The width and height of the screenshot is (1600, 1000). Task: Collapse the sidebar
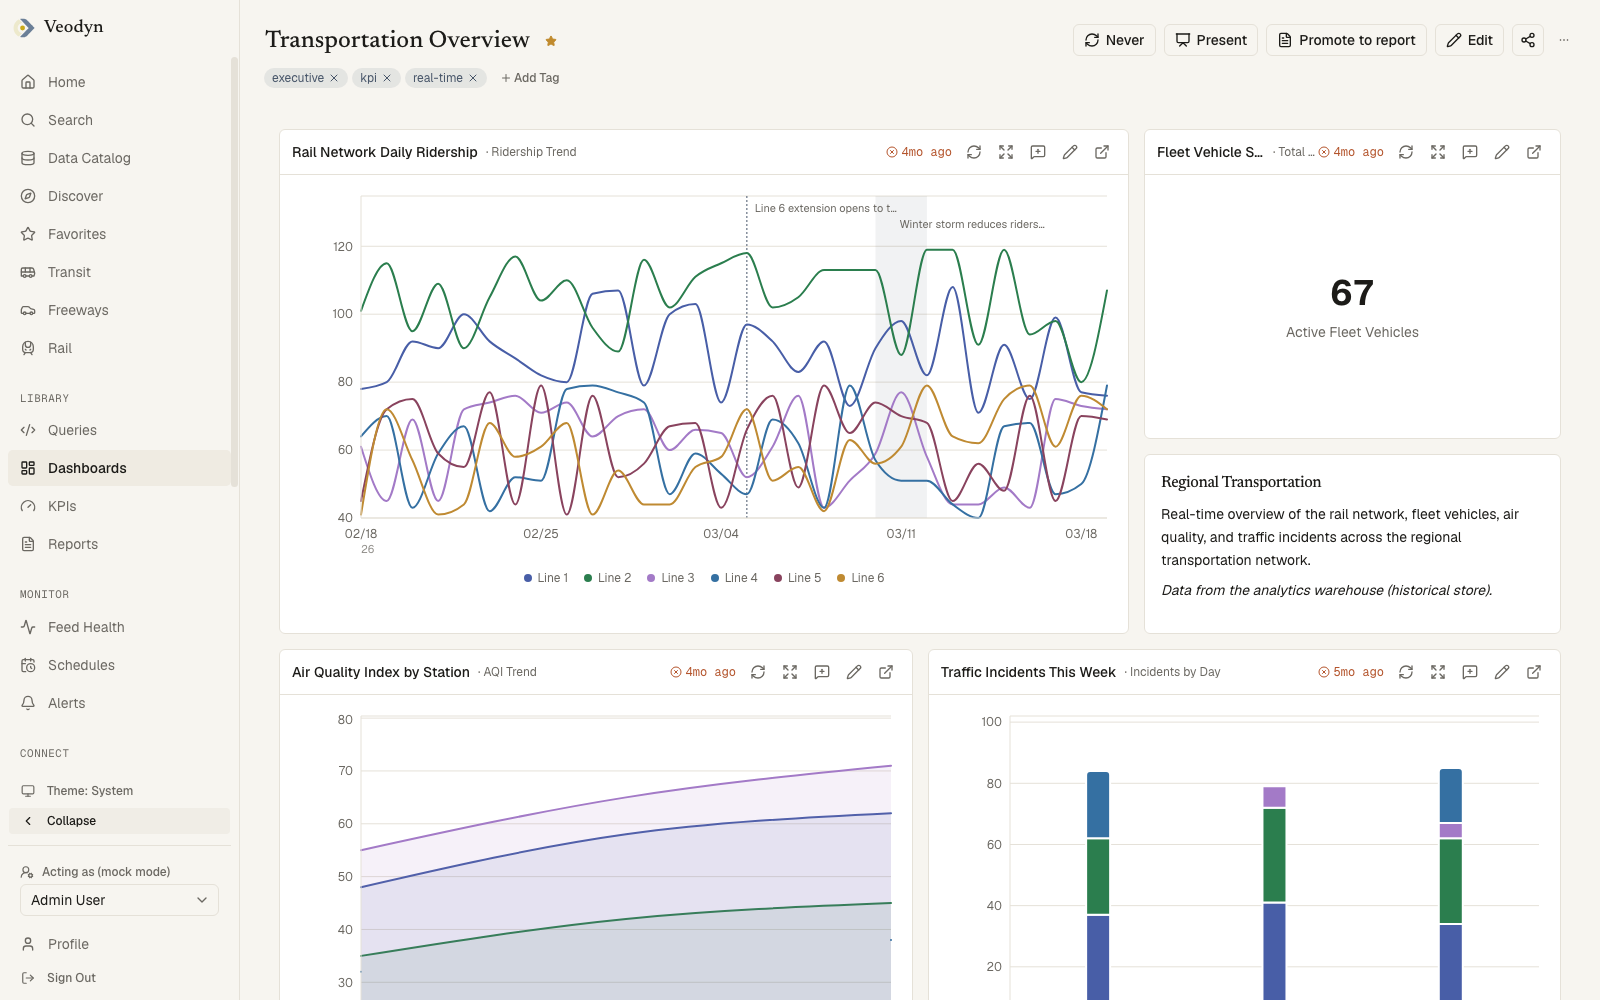[x=119, y=821]
